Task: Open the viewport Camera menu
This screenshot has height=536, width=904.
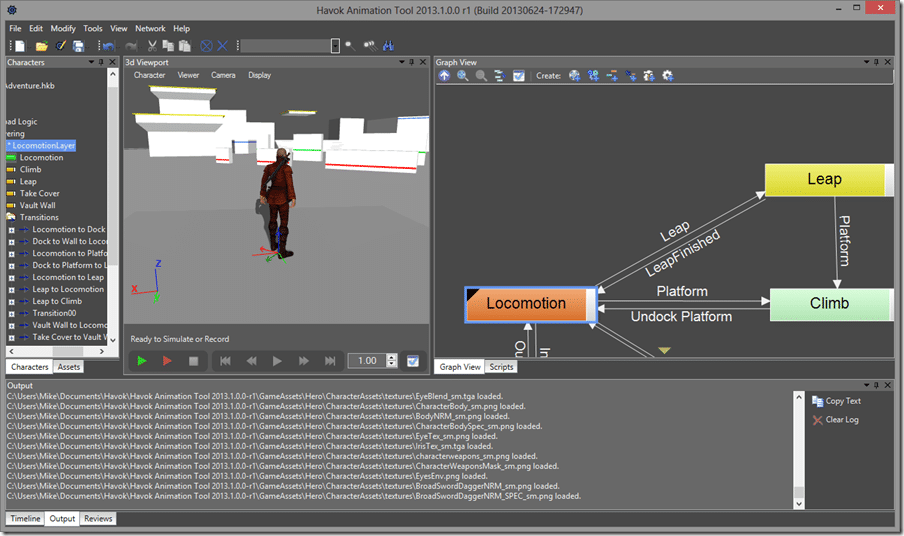Action: click(x=223, y=75)
